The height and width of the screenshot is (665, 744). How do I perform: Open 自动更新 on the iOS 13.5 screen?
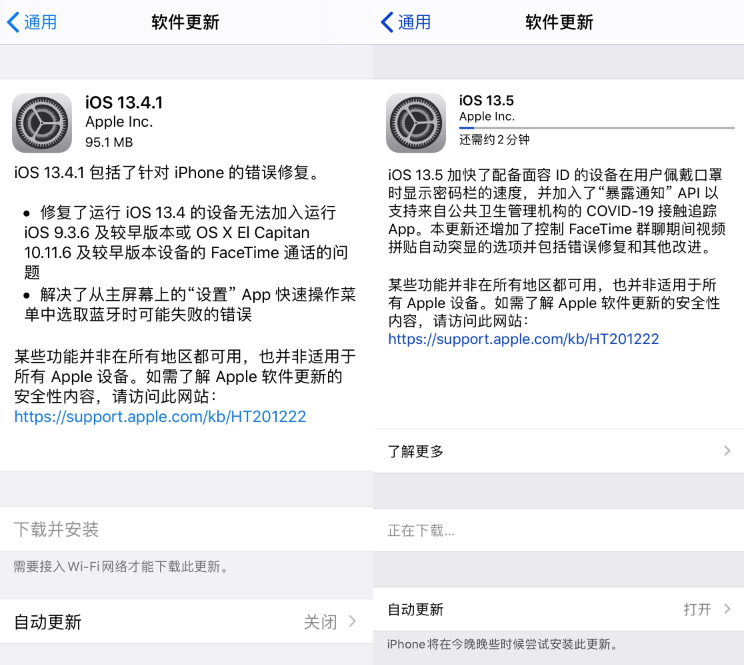(558, 609)
